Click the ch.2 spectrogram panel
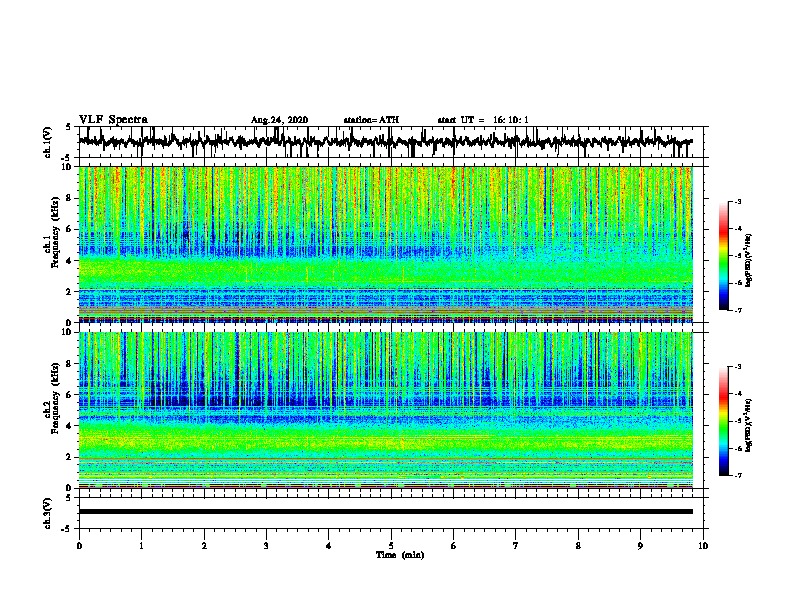 coord(385,410)
